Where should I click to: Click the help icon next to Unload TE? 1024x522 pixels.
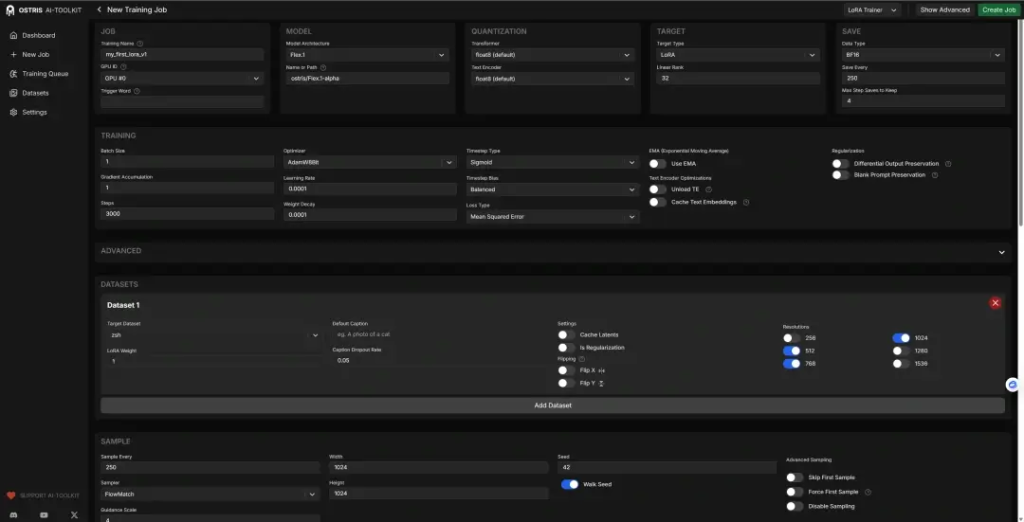click(709, 189)
